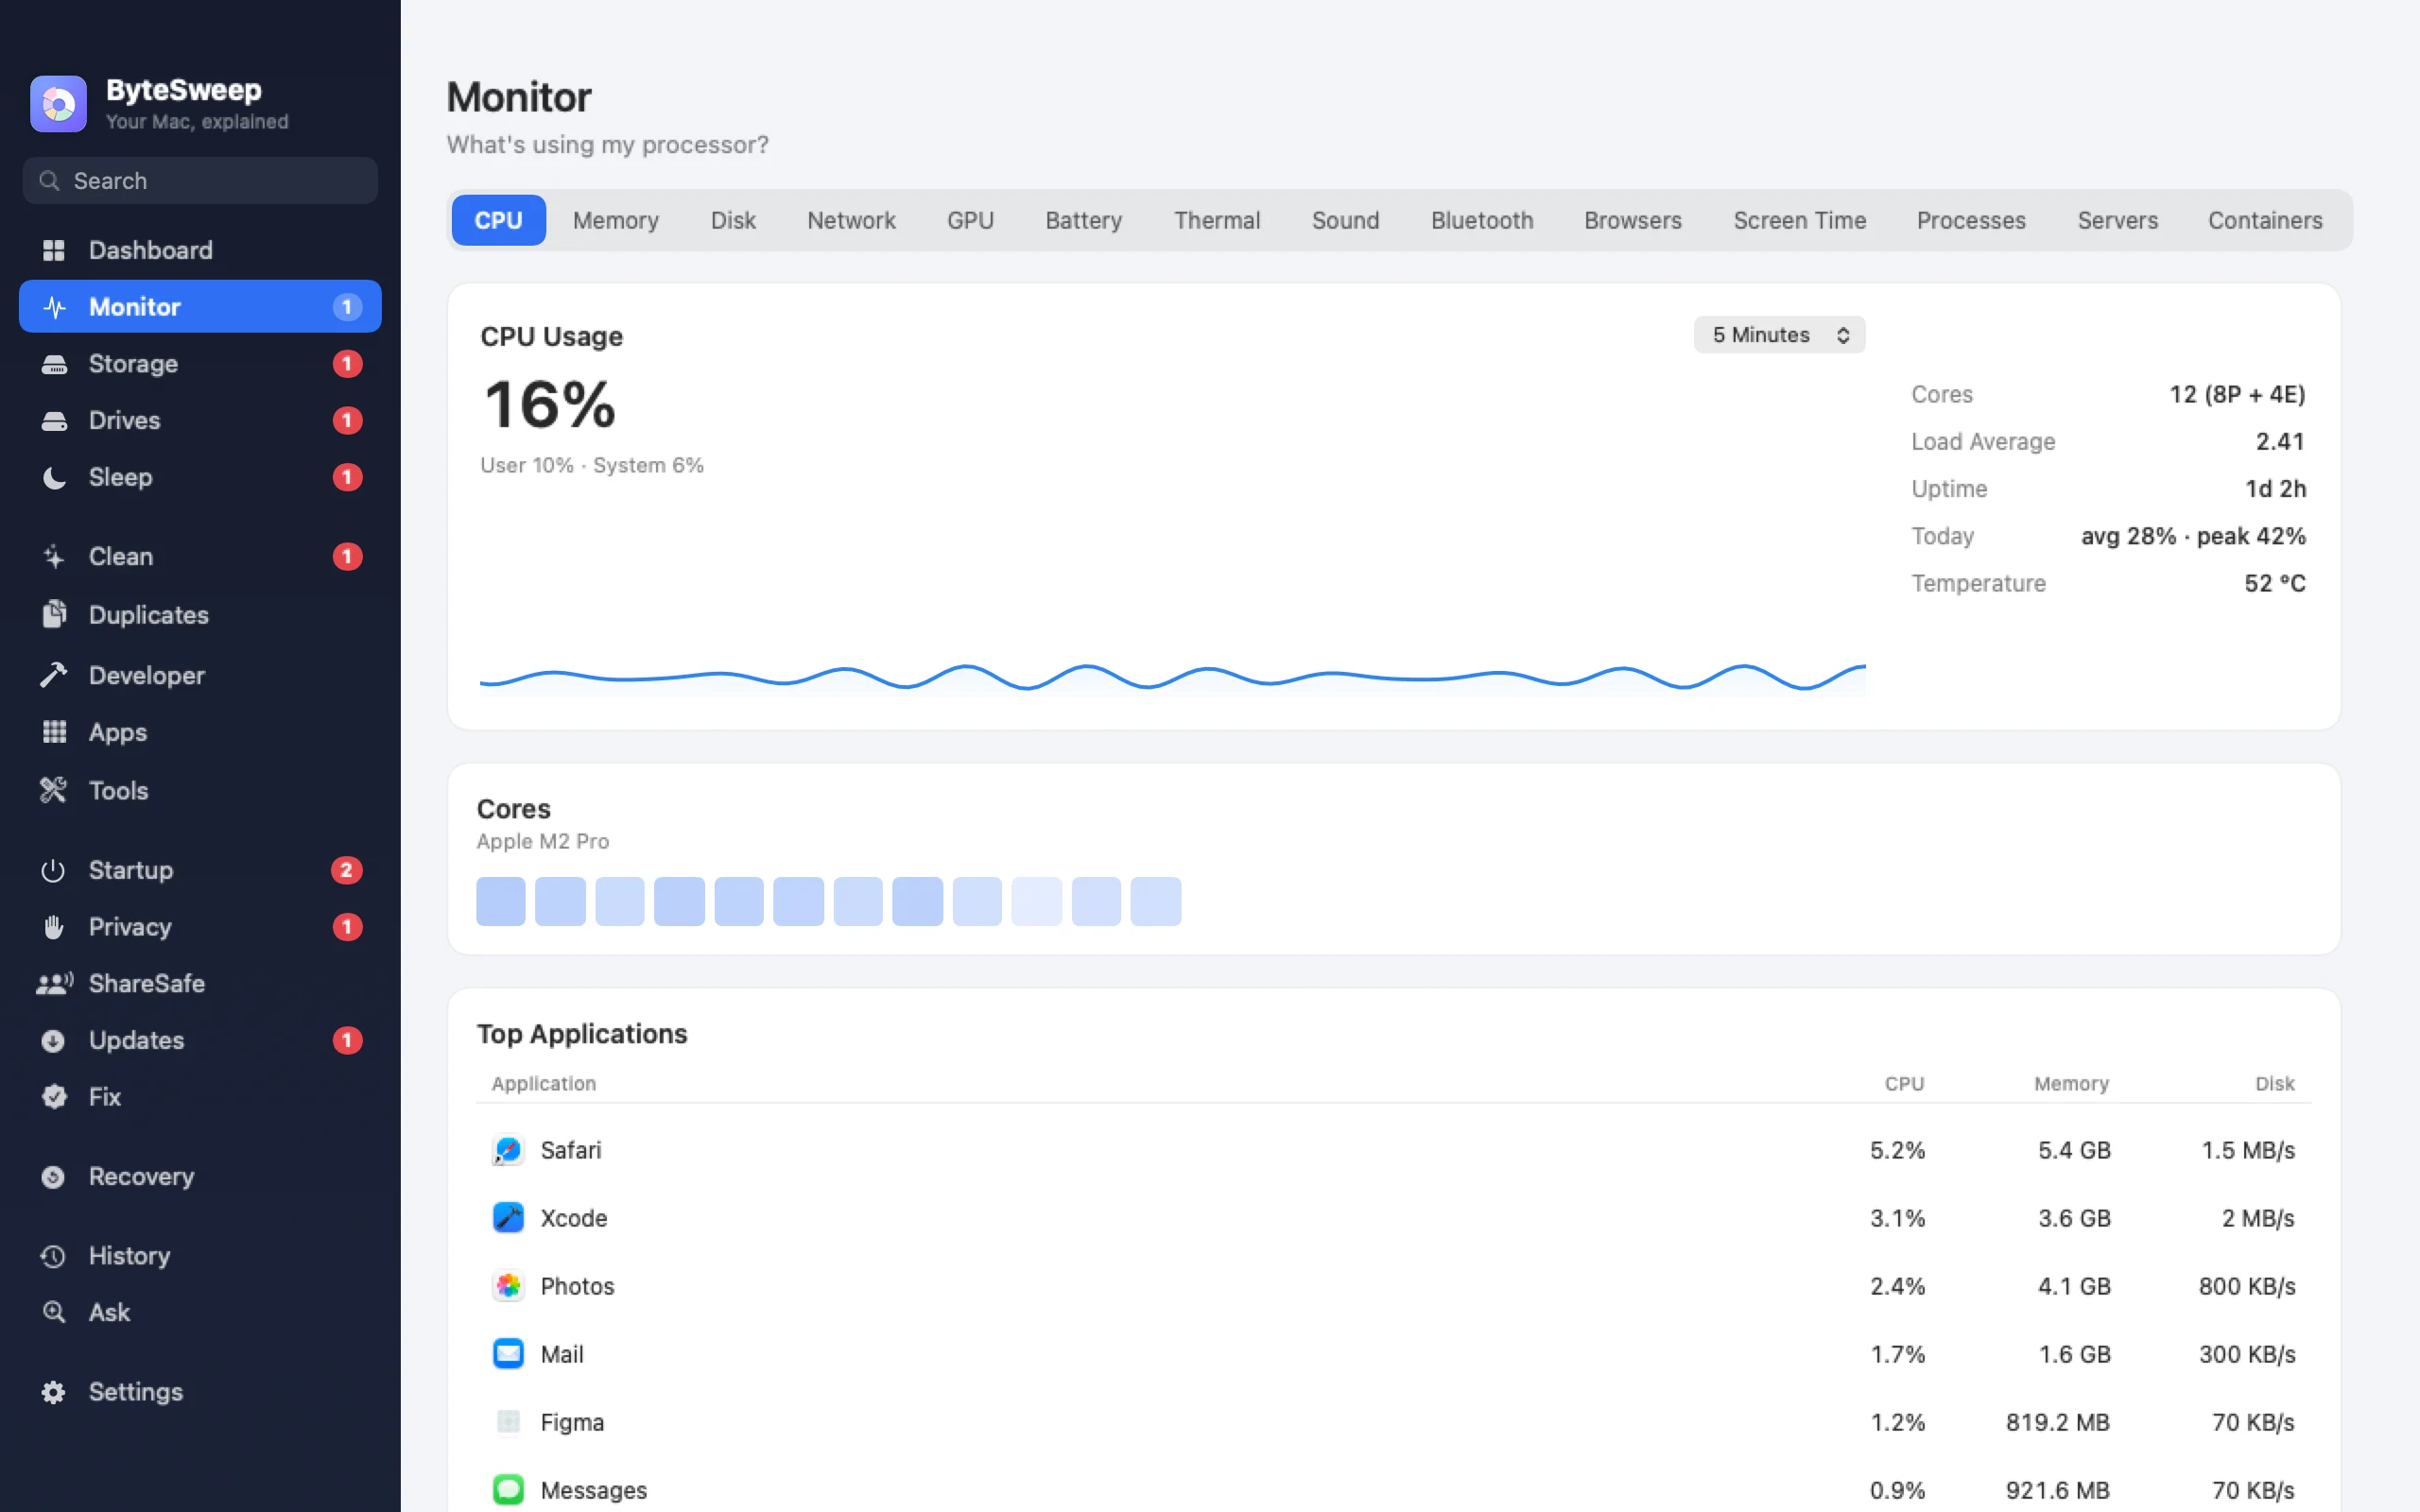Viewport: 2420px width, 1512px height.
Task: Open the Privacy hand icon
Action: pos(54,927)
